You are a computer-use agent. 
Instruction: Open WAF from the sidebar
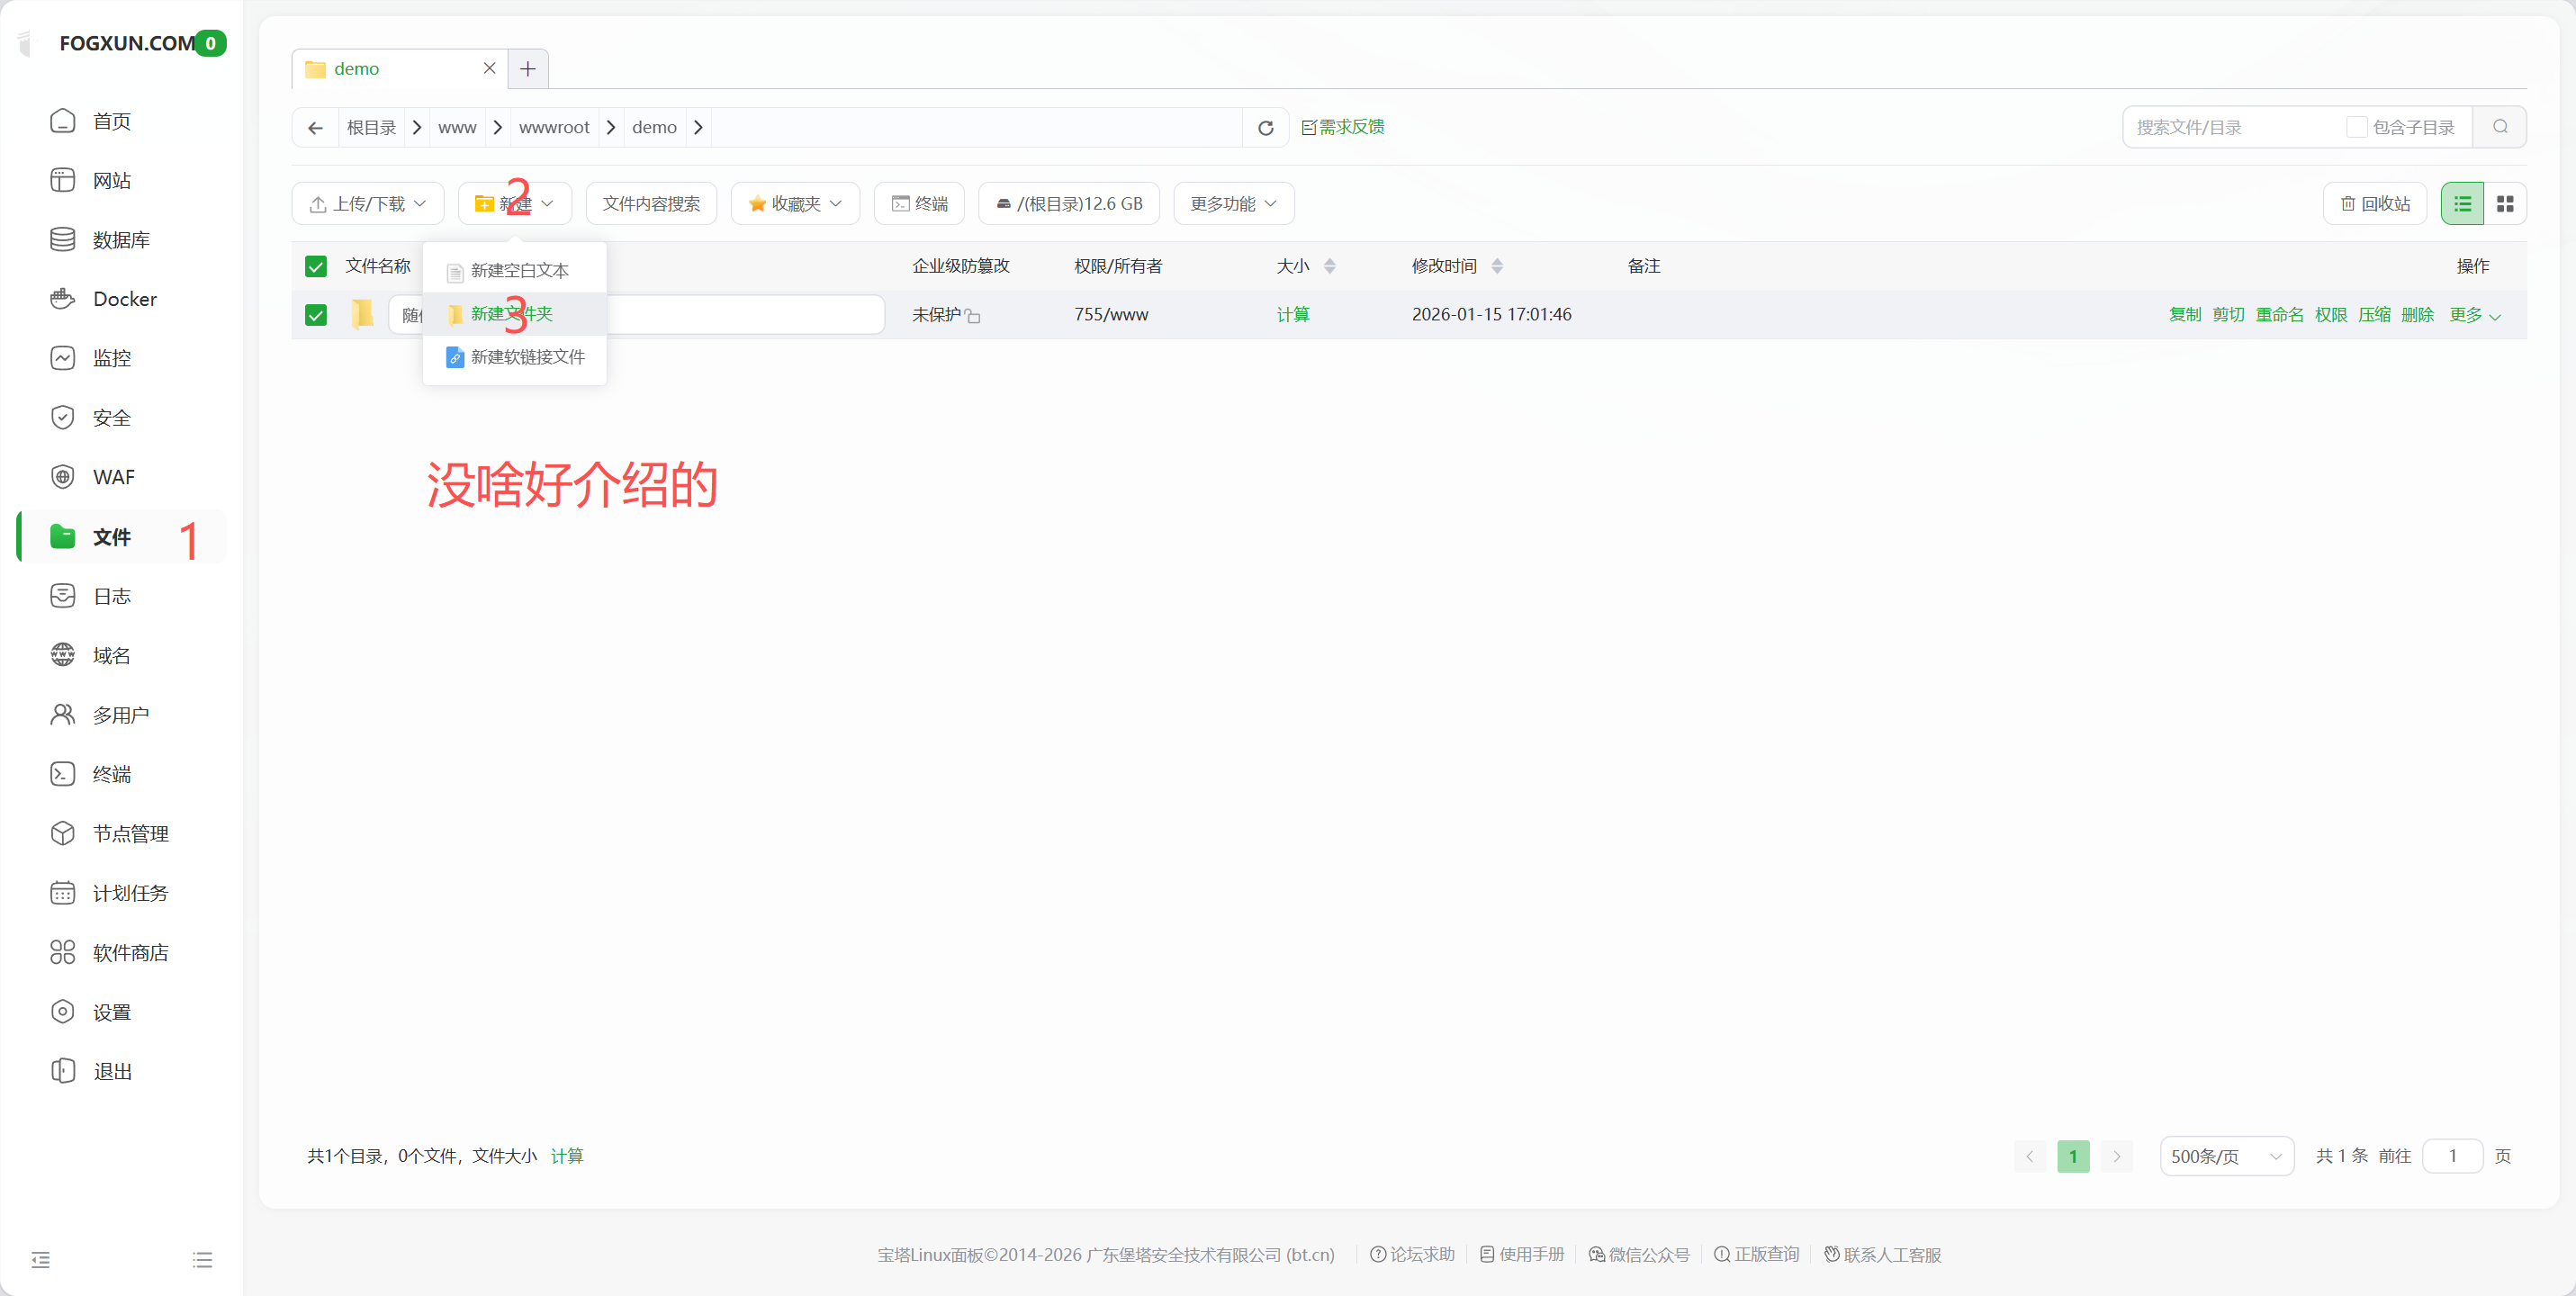(x=113, y=477)
